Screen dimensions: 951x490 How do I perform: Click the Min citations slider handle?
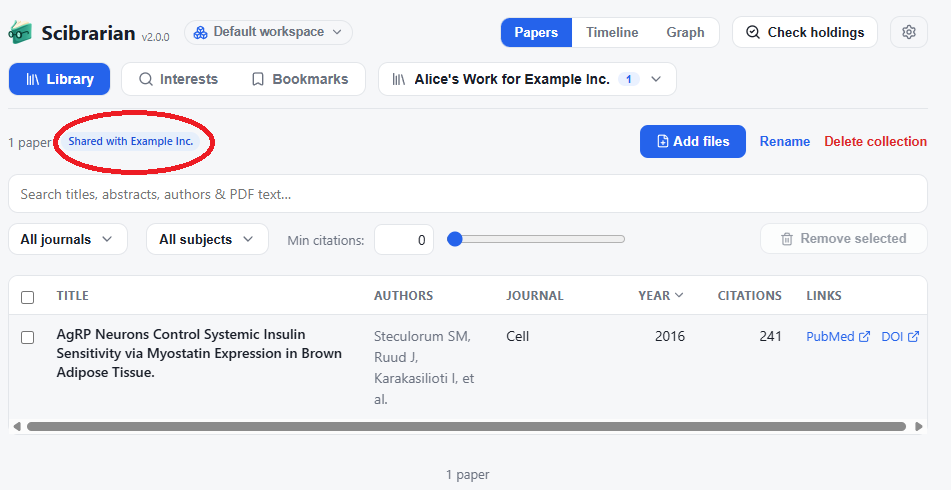(455, 239)
